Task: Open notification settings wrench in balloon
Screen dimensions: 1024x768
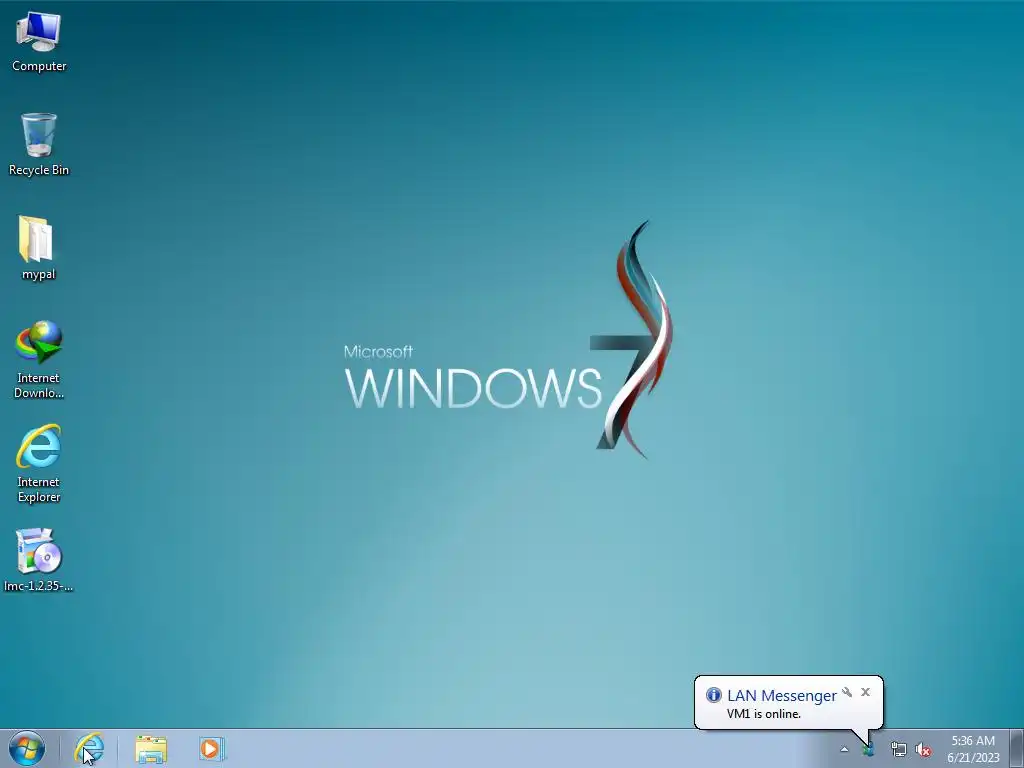Action: (x=847, y=692)
